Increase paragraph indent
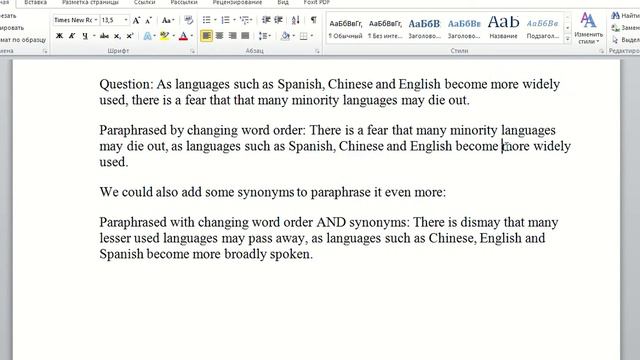The image size is (640, 360). [279, 20]
